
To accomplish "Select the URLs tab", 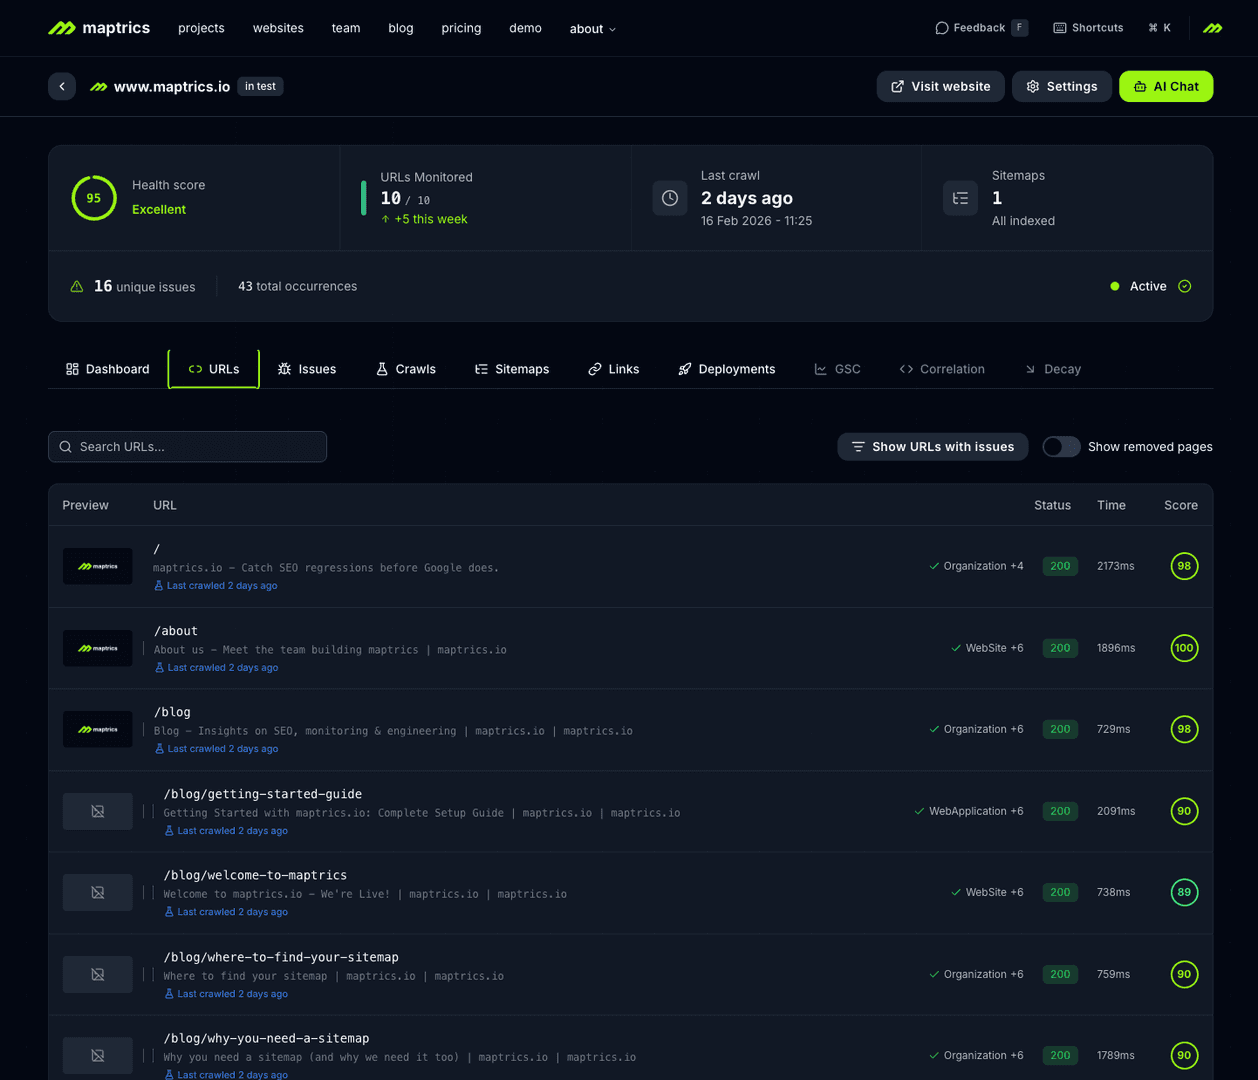I will (214, 369).
